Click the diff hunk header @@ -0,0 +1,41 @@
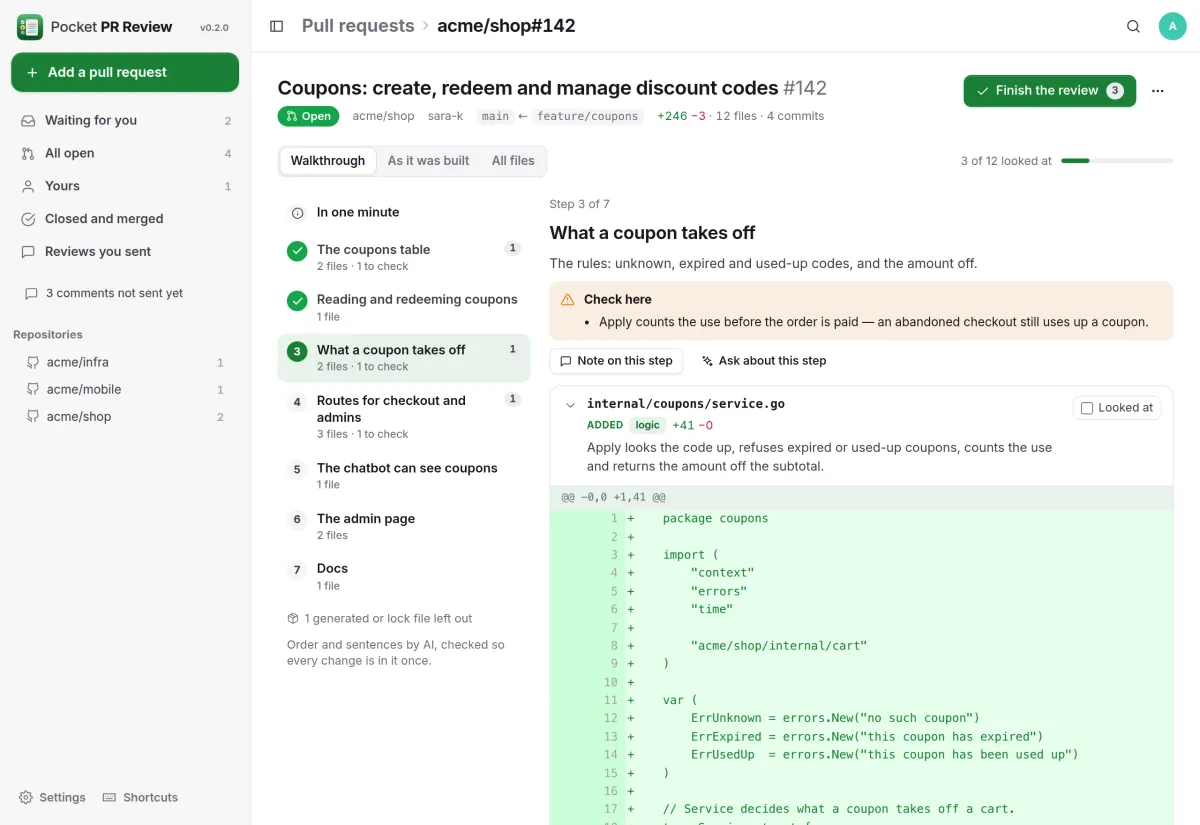 point(613,497)
